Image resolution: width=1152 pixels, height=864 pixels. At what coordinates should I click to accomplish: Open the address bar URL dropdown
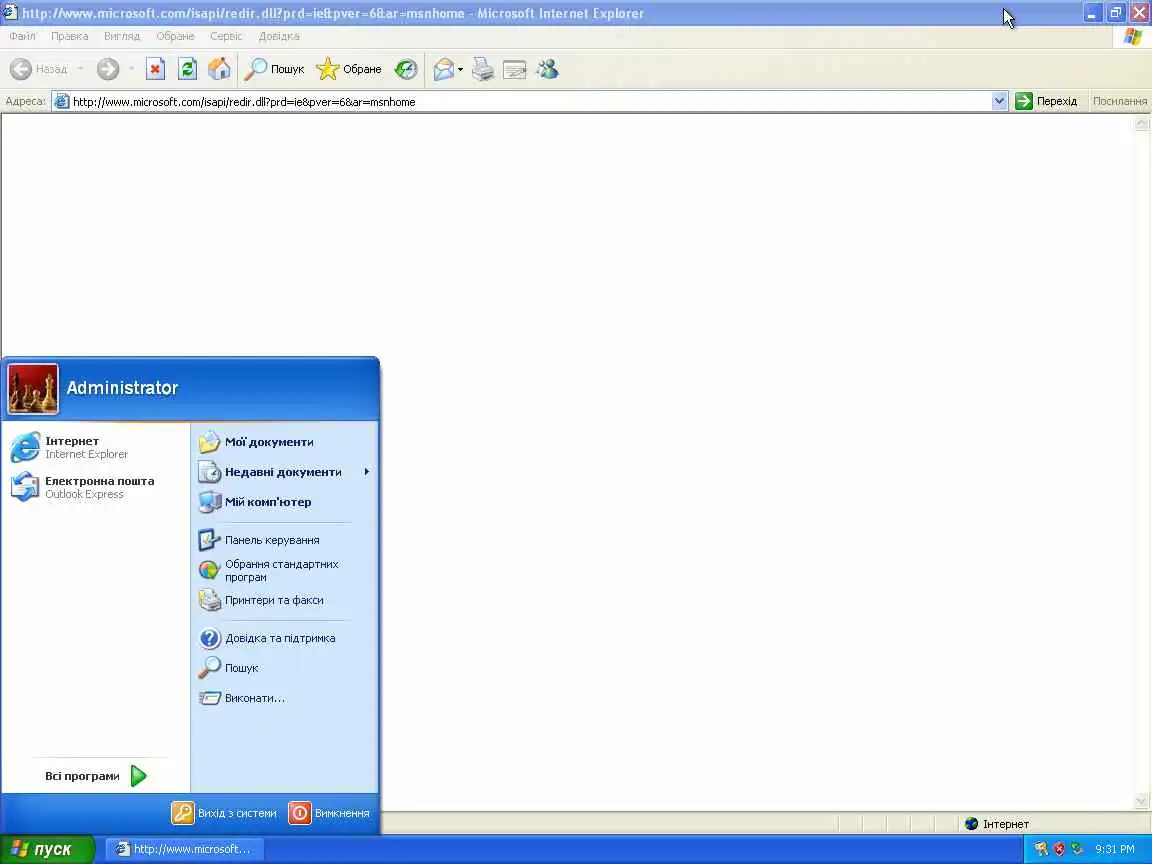click(x=999, y=101)
